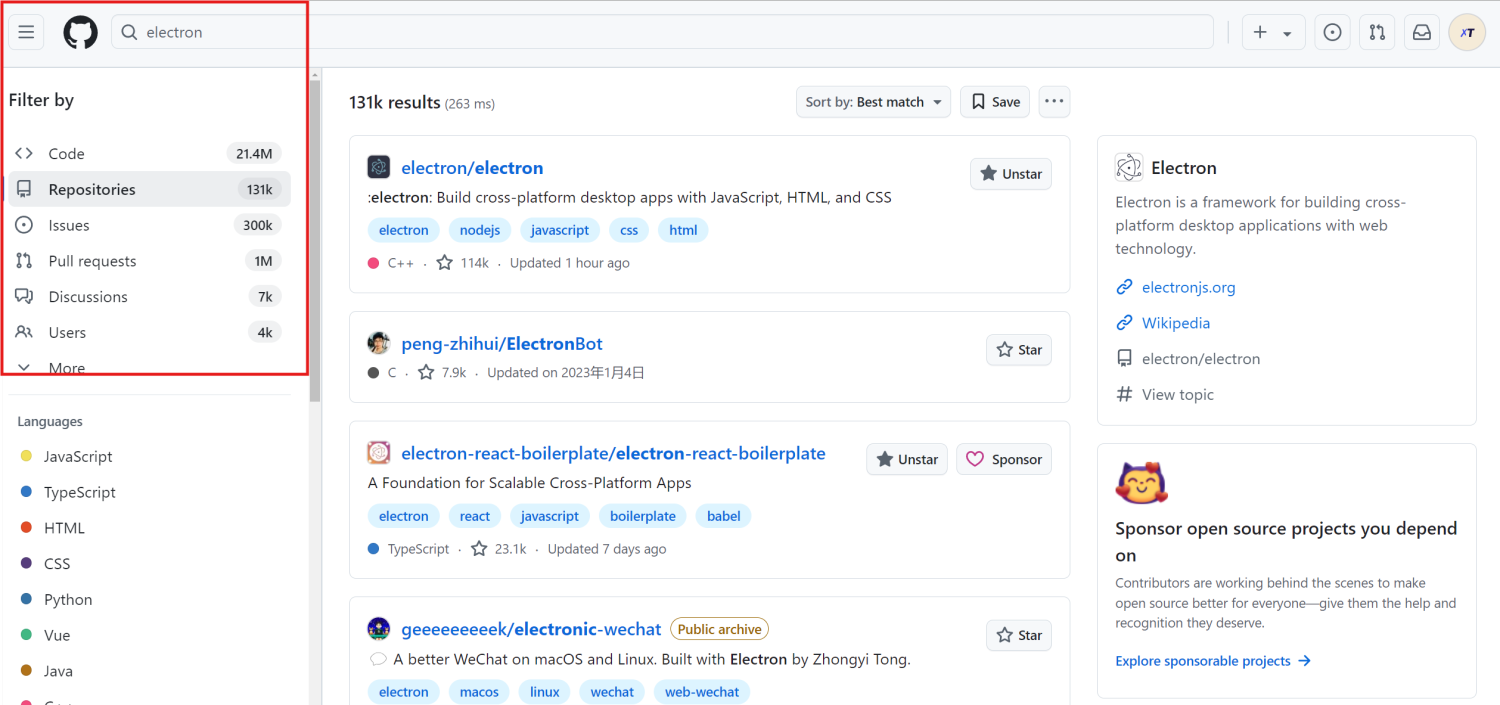Open the electronjs.org link

click(x=1188, y=287)
